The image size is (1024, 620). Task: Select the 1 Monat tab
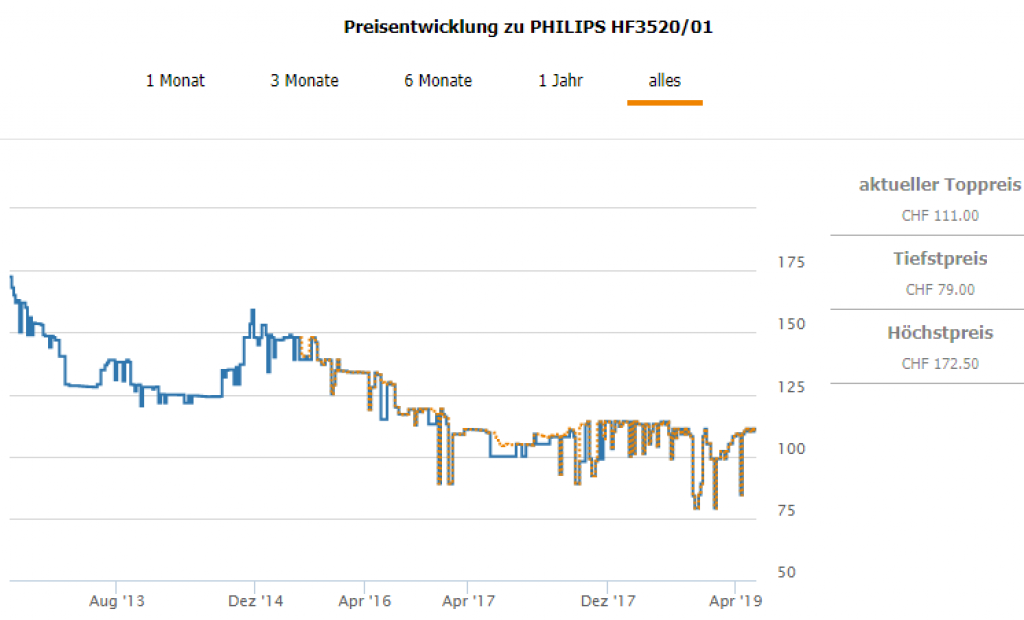click(175, 81)
